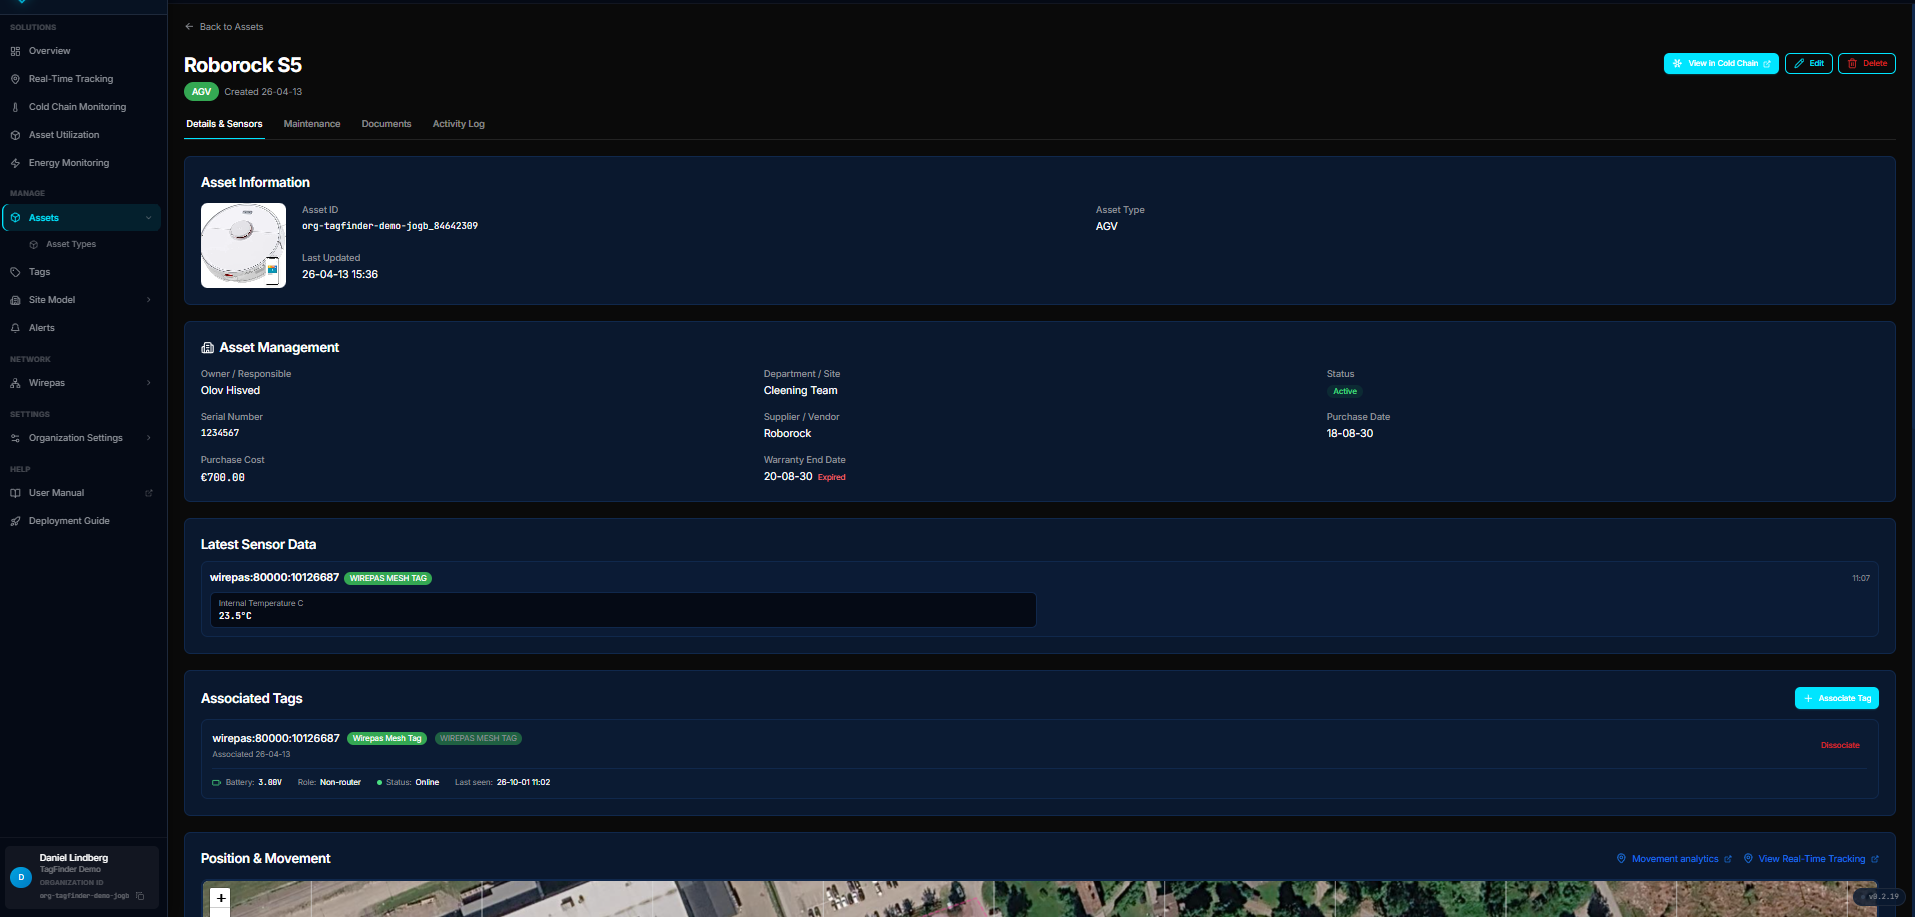Open Real-Time Tracking solution

click(70, 79)
